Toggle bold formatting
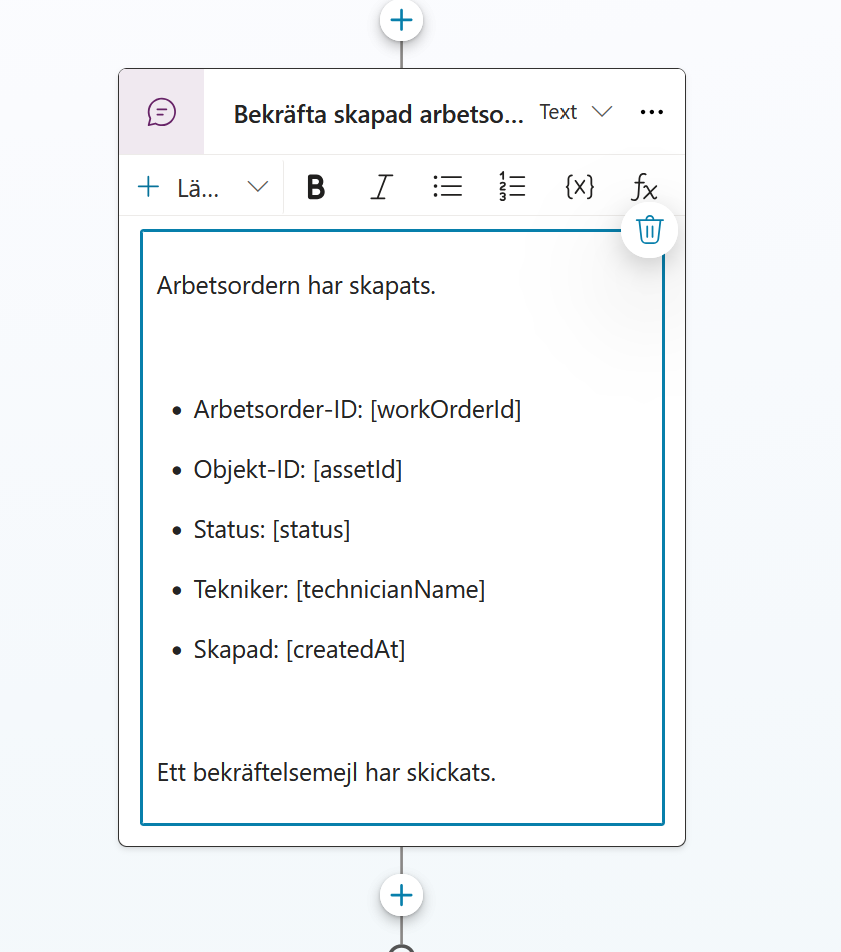The width and height of the screenshot is (841, 952). coord(316,186)
